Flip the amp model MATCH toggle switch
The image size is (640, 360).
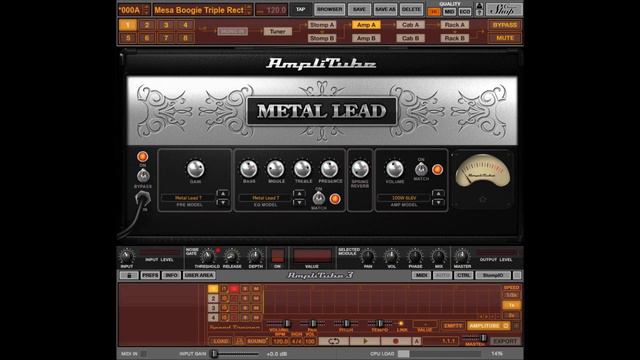421,169
